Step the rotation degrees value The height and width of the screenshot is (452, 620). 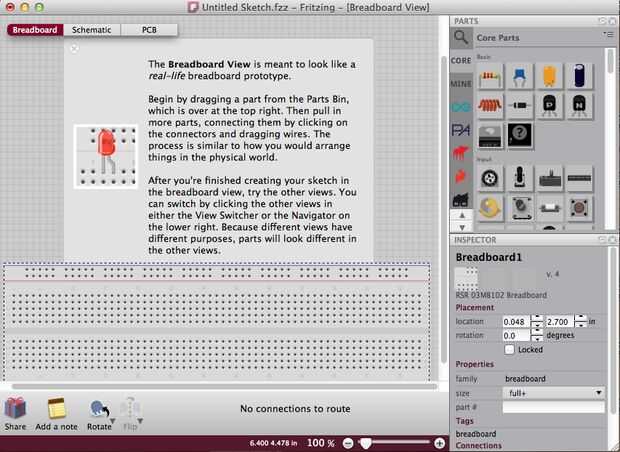coord(537,335)
